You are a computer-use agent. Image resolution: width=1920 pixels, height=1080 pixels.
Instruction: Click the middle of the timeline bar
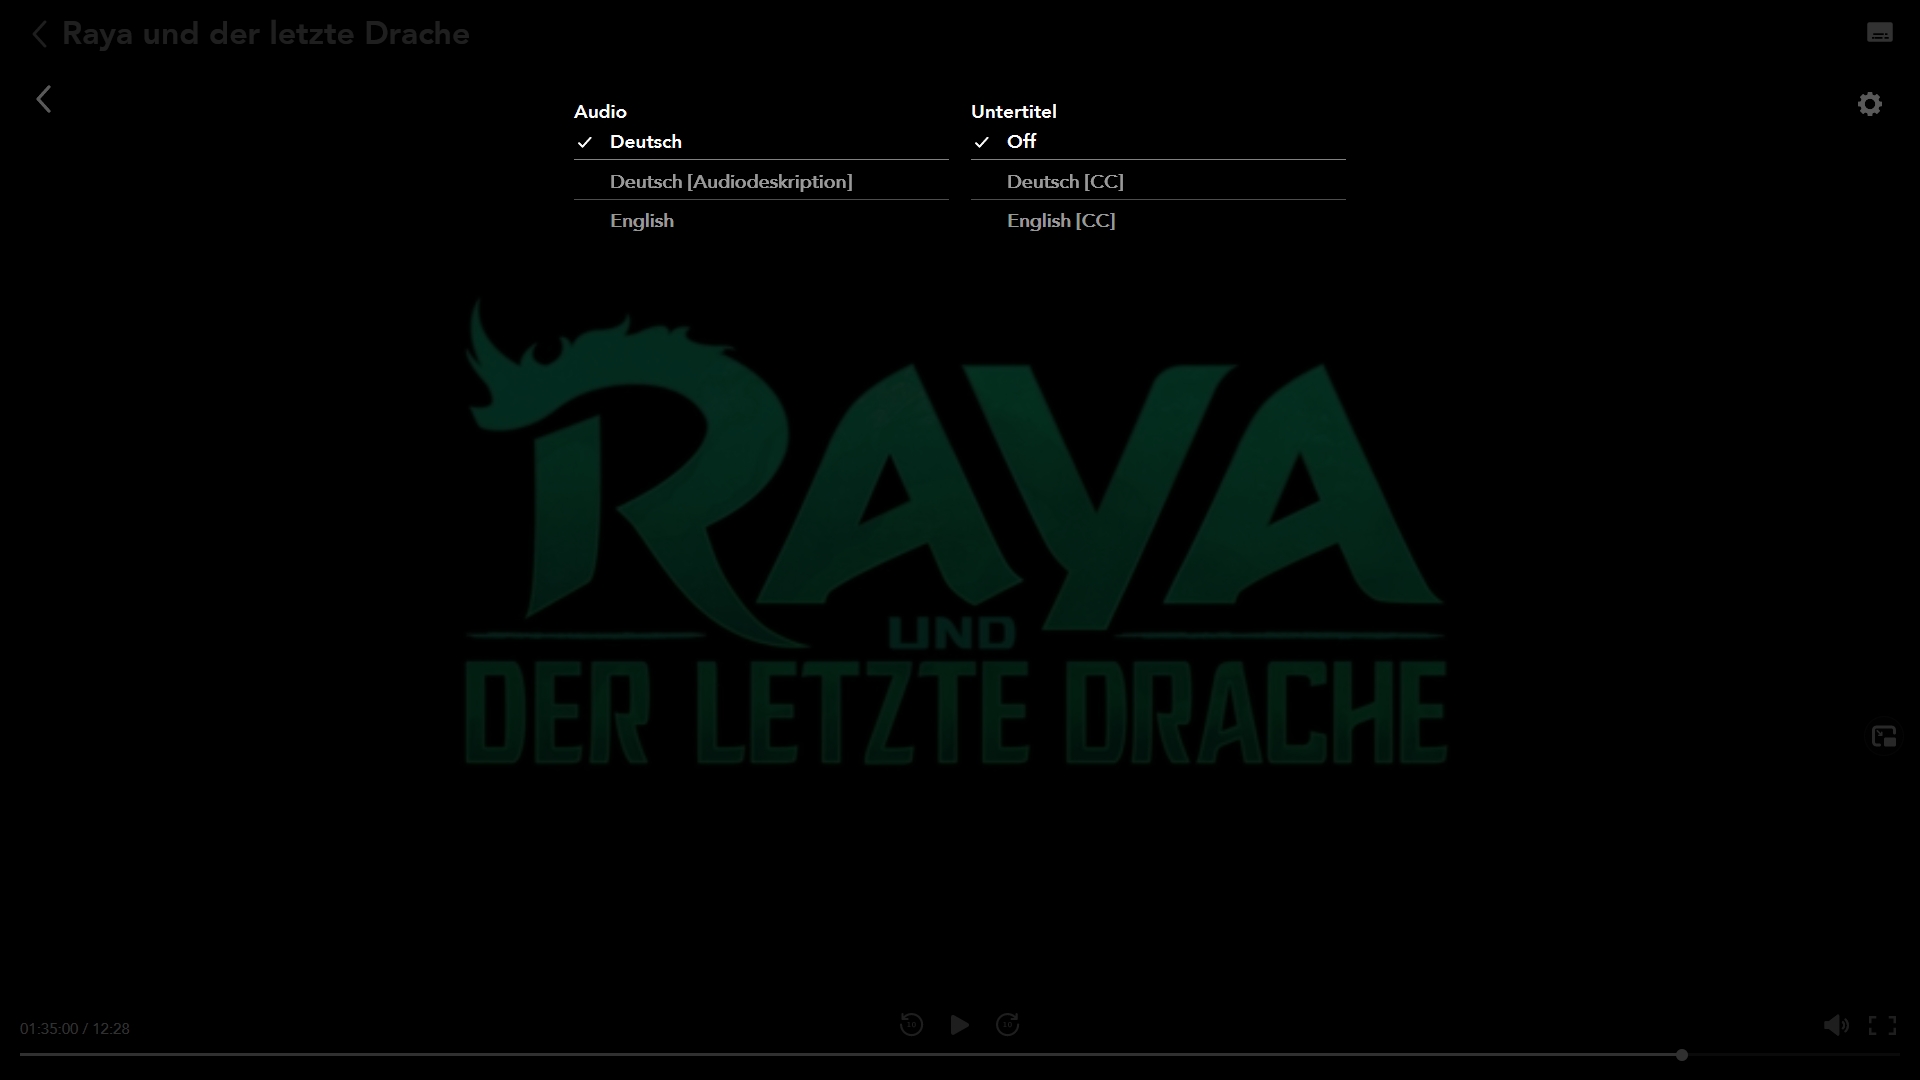pos(960,1055)
